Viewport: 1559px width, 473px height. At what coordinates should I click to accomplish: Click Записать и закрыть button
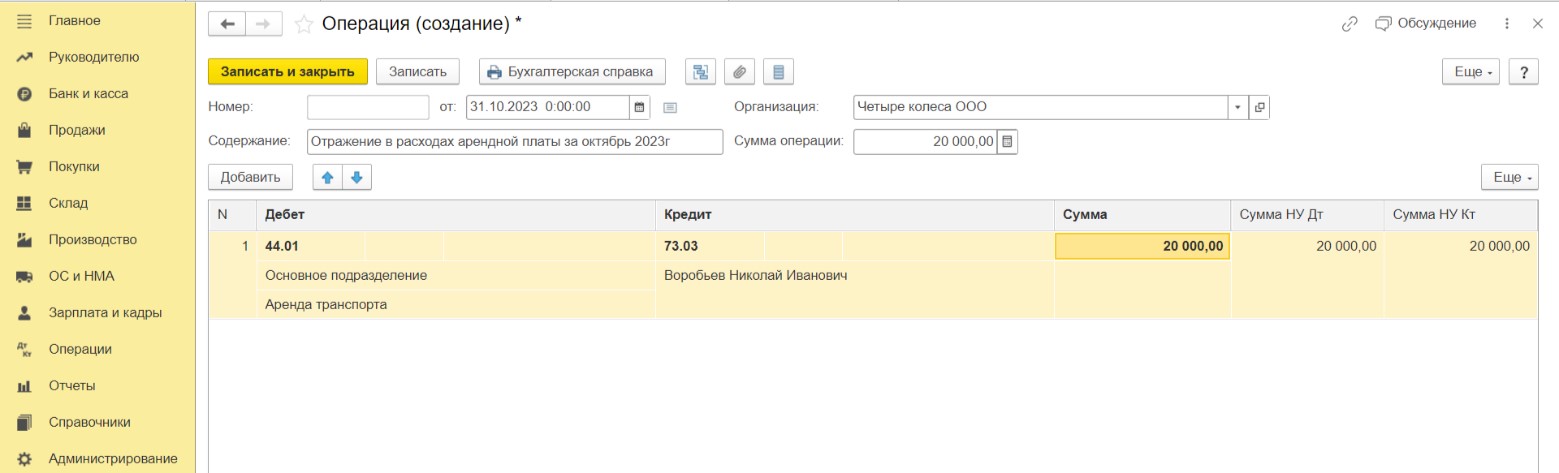pos(288,71)
